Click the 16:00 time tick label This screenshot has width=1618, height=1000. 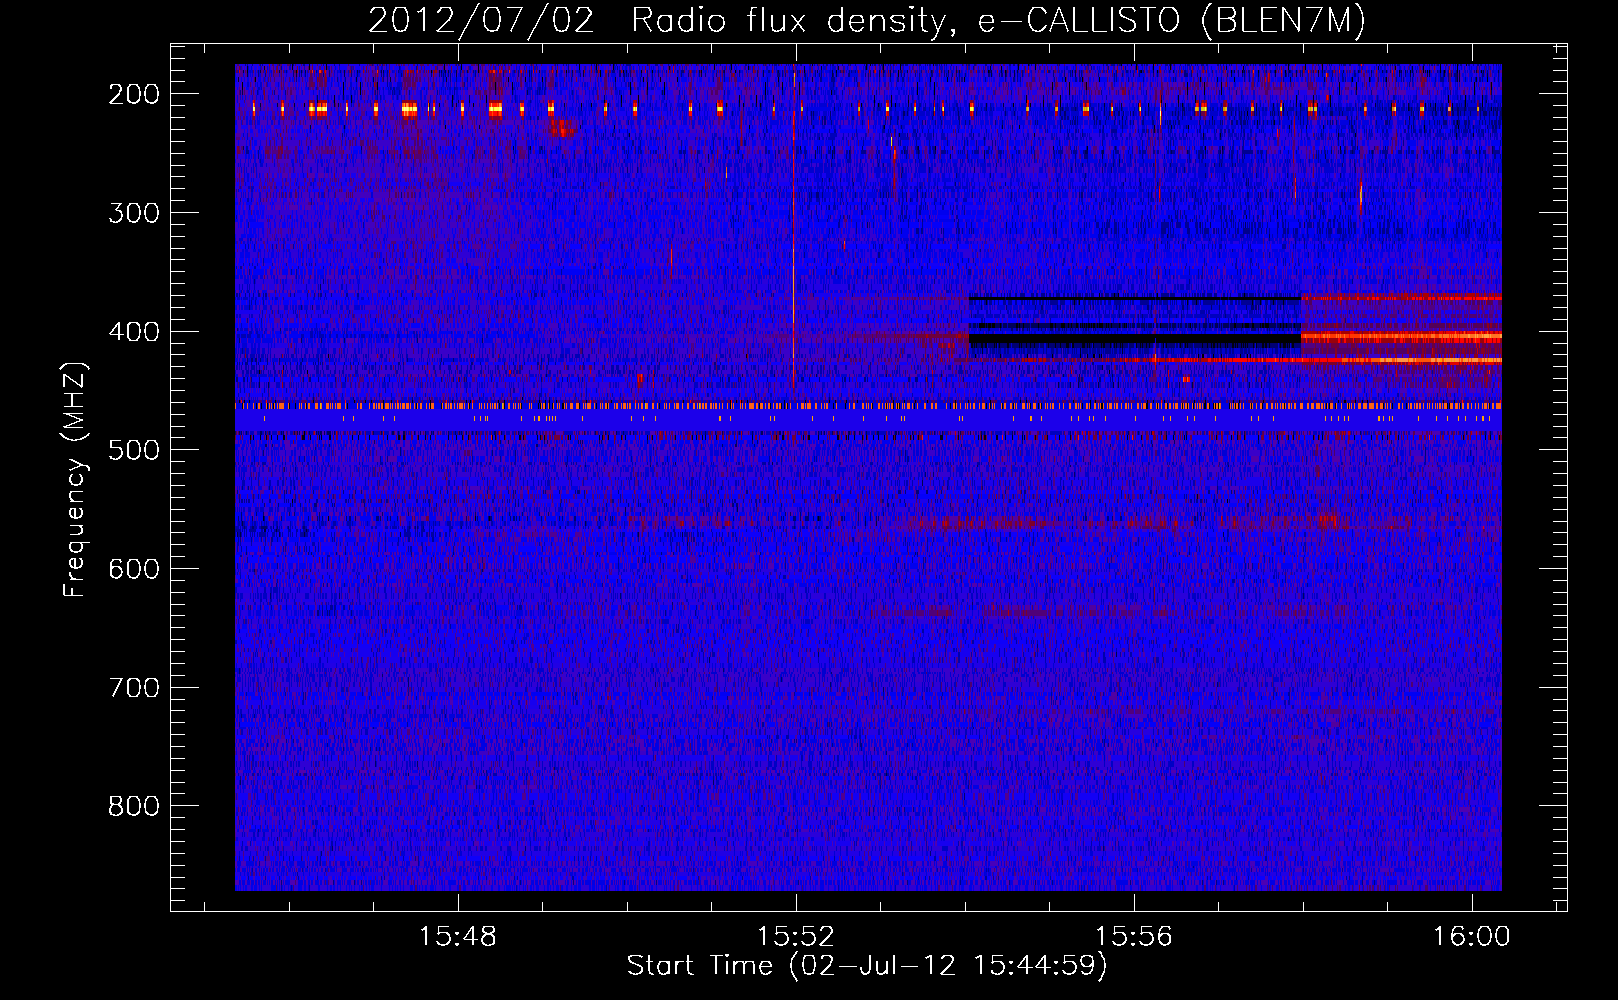[1471, 937]
